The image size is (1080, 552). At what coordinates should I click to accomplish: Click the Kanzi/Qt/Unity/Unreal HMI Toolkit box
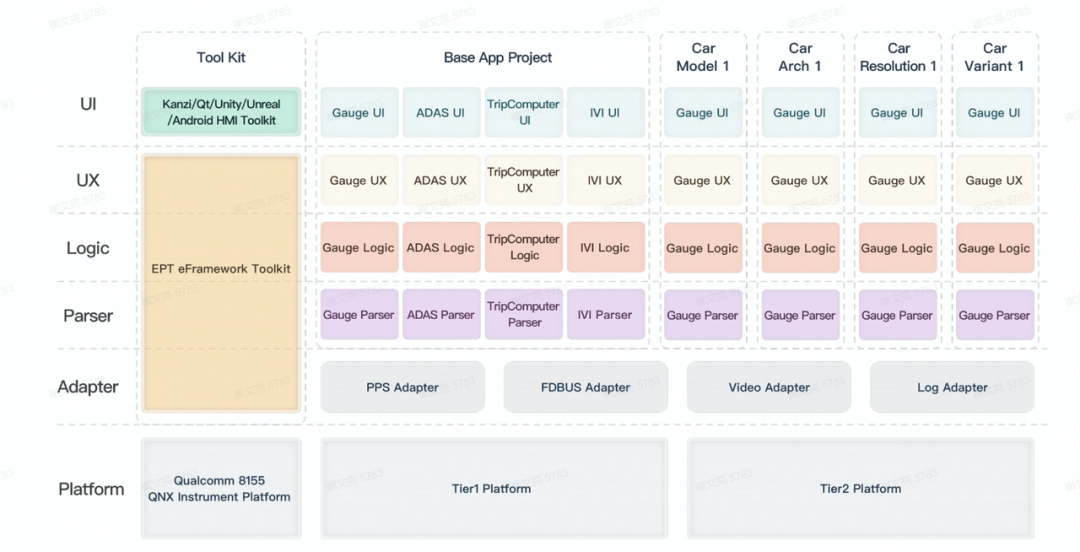click(x=220, y=112)
